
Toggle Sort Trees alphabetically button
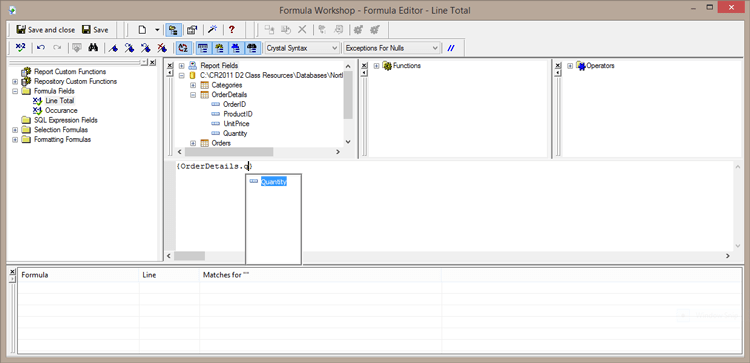click(x=183, y=47)
